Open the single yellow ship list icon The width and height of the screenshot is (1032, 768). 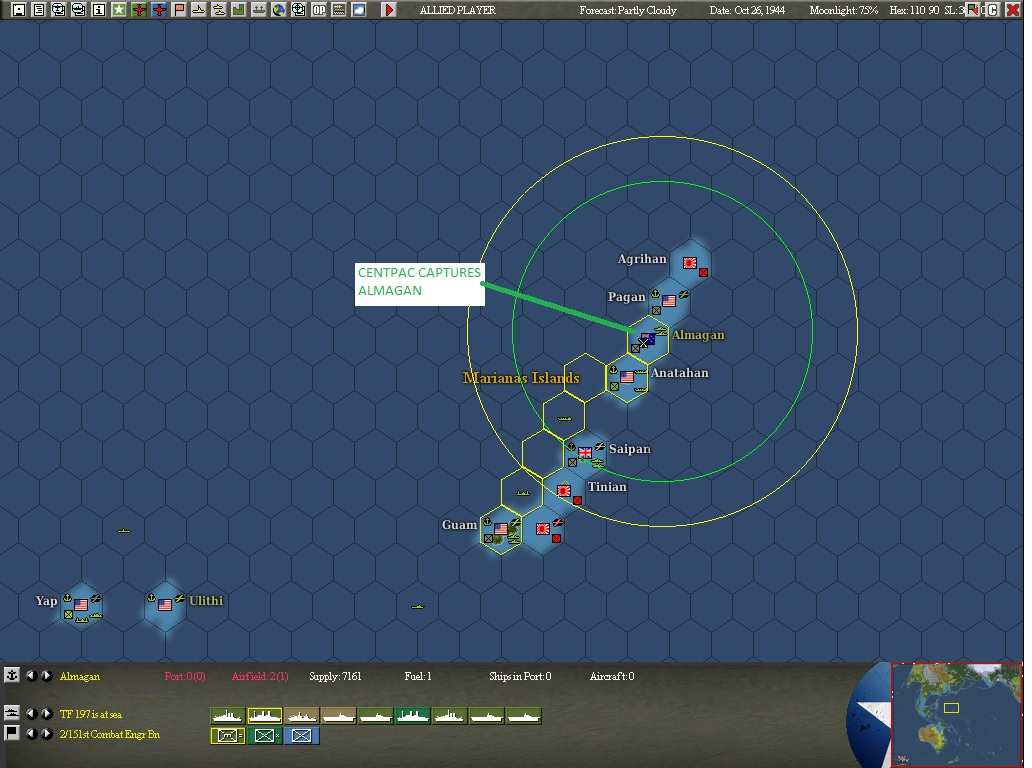point(199,10)
